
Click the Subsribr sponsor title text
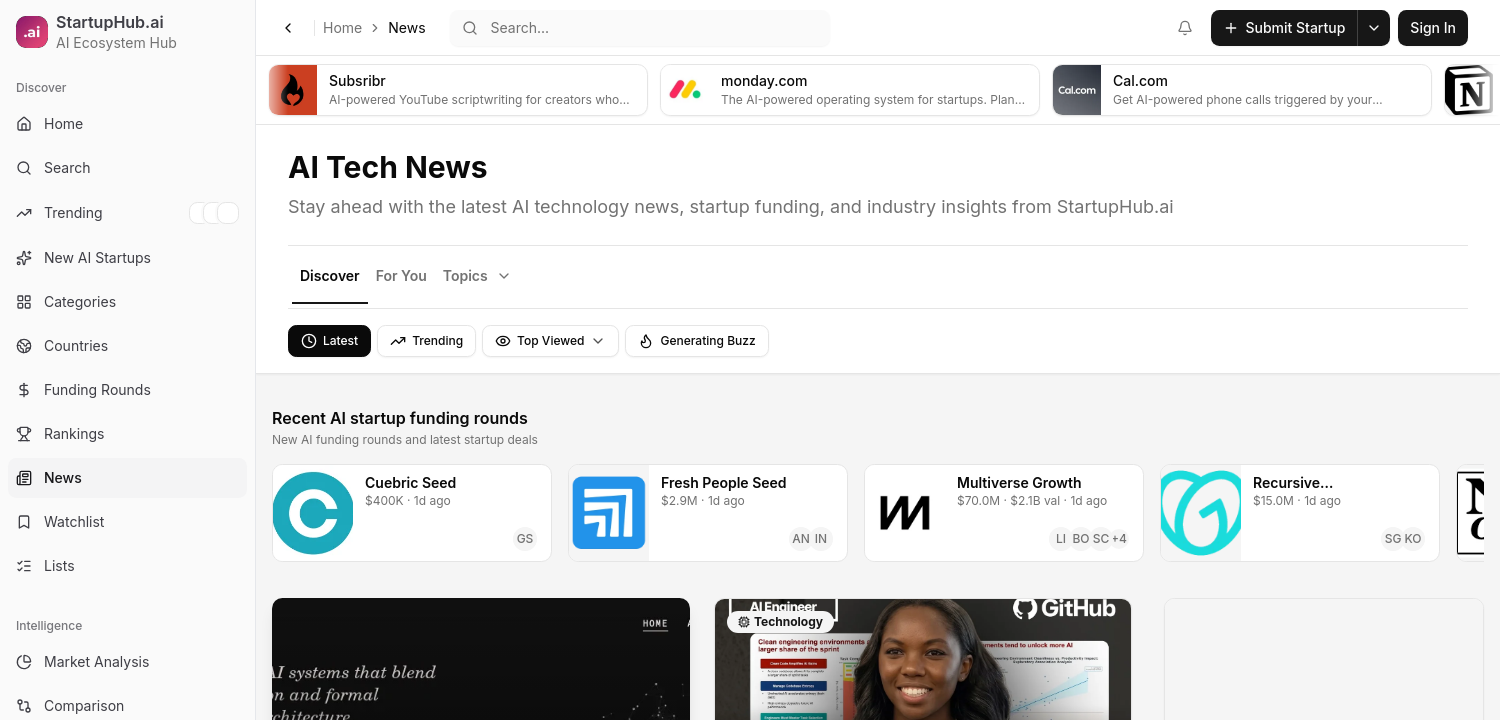357,81
